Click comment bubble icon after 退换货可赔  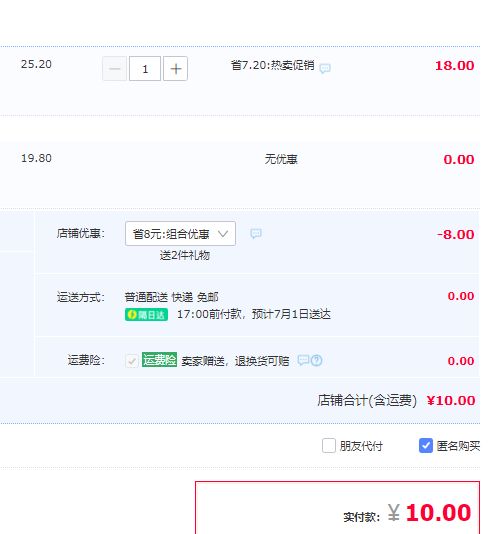[x=303, y=360]
